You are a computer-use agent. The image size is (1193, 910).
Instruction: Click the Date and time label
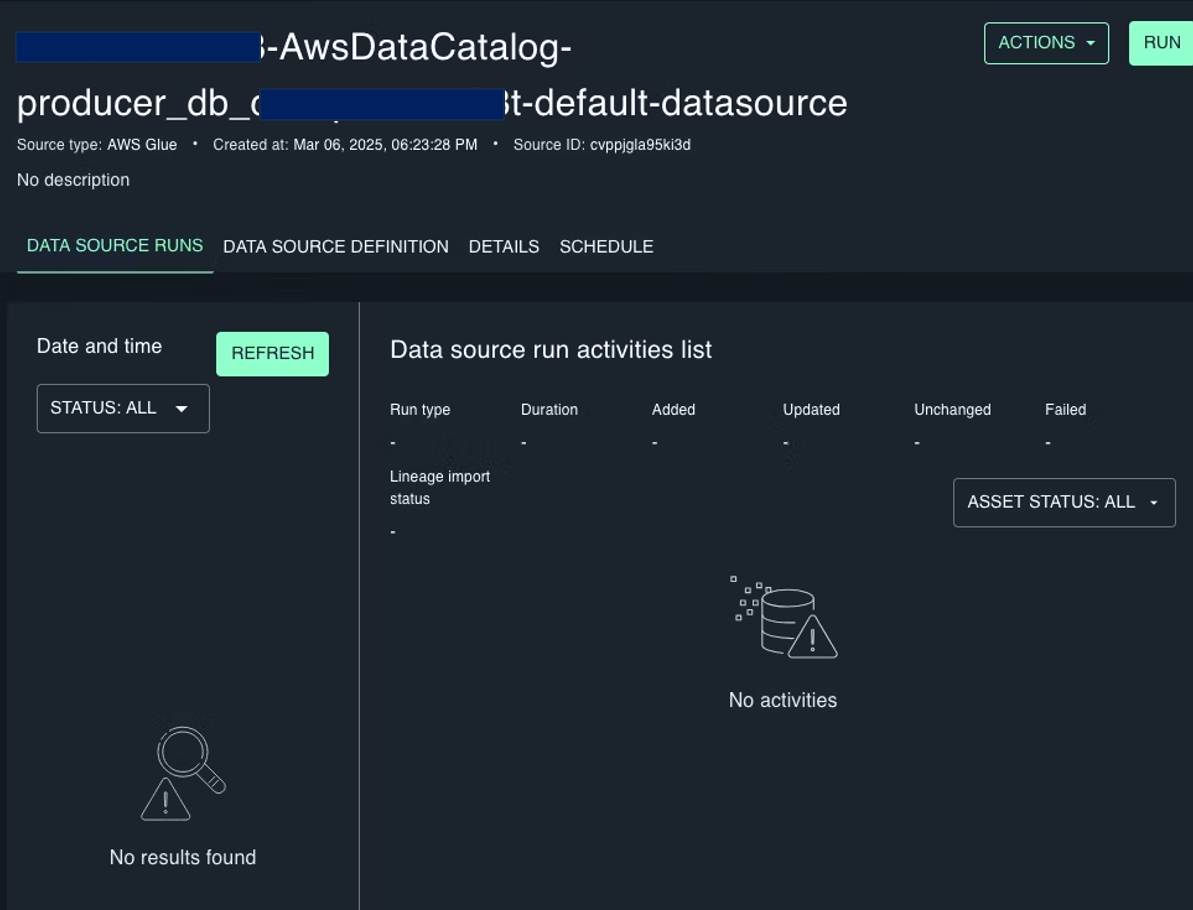coord(99,346)
